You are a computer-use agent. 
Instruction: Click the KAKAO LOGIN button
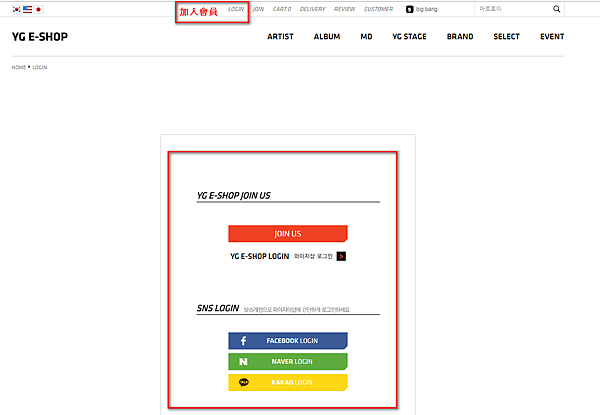click(288, 382)
